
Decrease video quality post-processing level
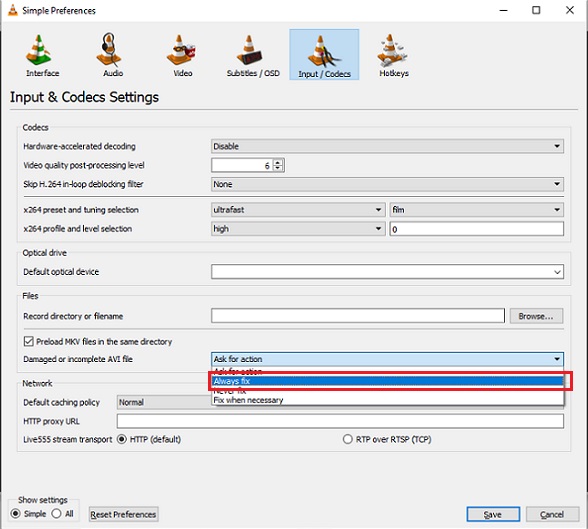[x=278, y=168]
